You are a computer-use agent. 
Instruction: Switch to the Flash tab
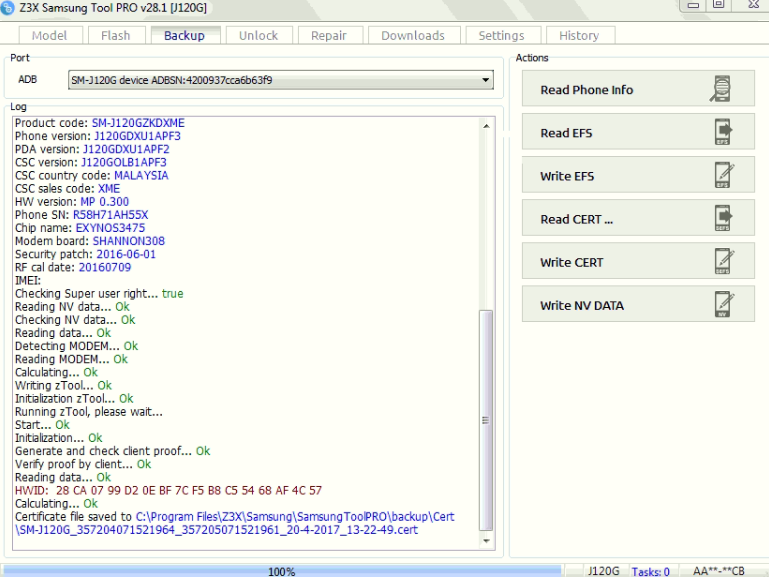click(x=116, y=35)
